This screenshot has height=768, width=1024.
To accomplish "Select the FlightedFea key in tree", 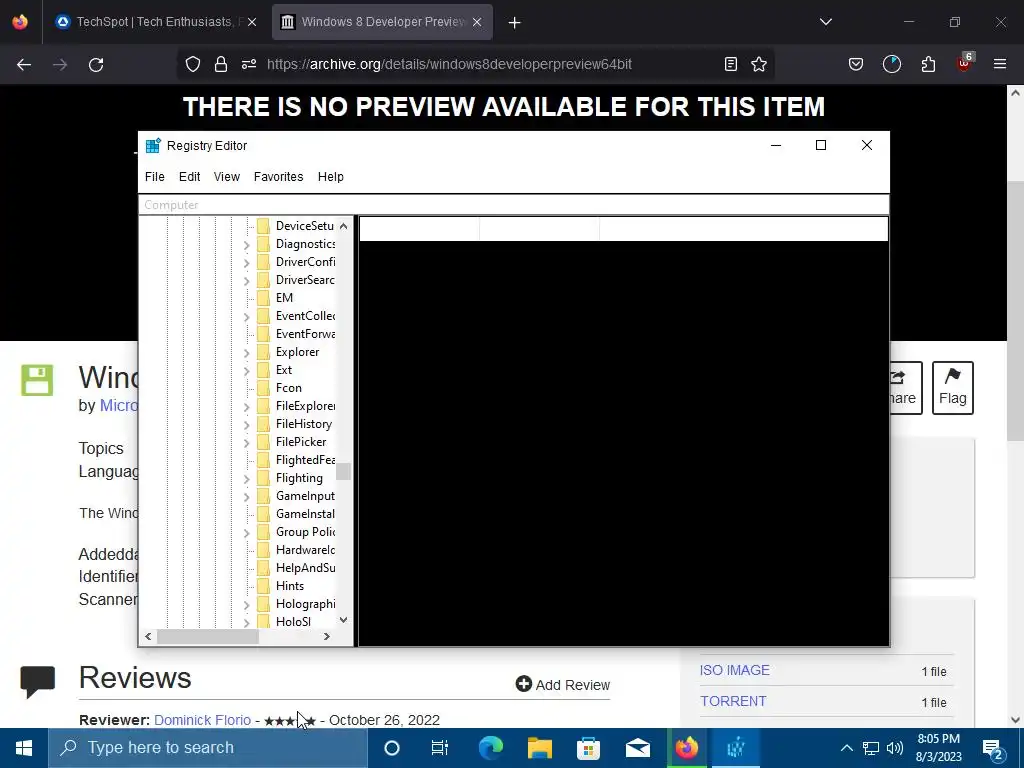I will coord(305,460).
